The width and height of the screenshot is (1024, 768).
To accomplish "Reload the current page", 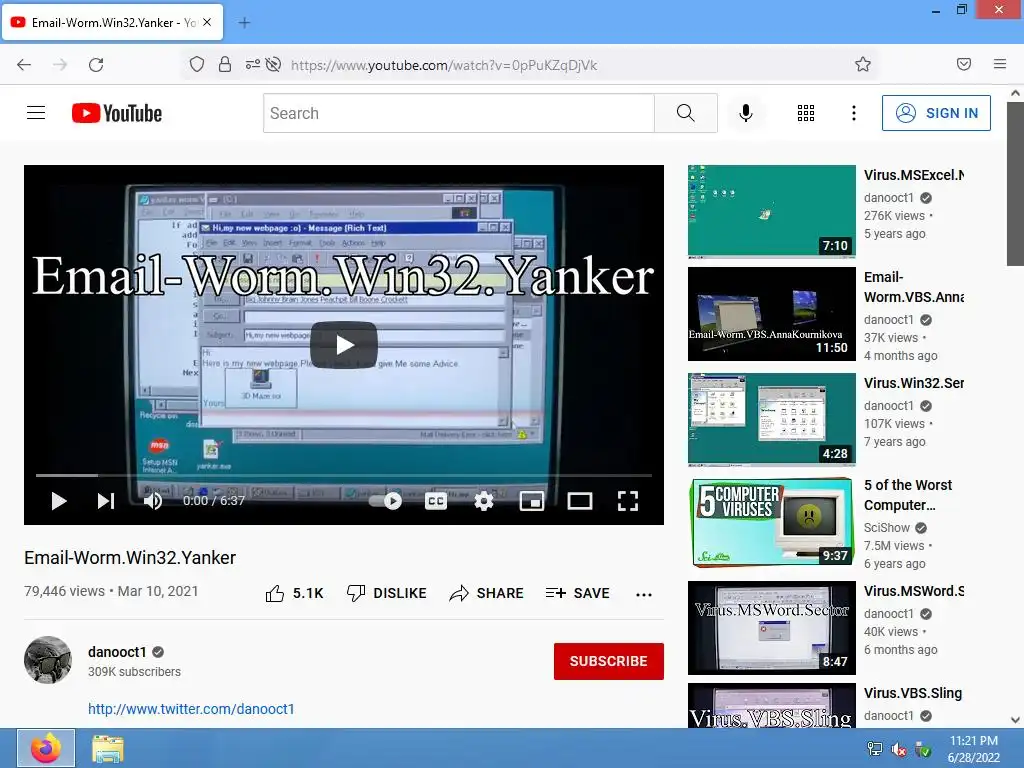I will (96, 65).
